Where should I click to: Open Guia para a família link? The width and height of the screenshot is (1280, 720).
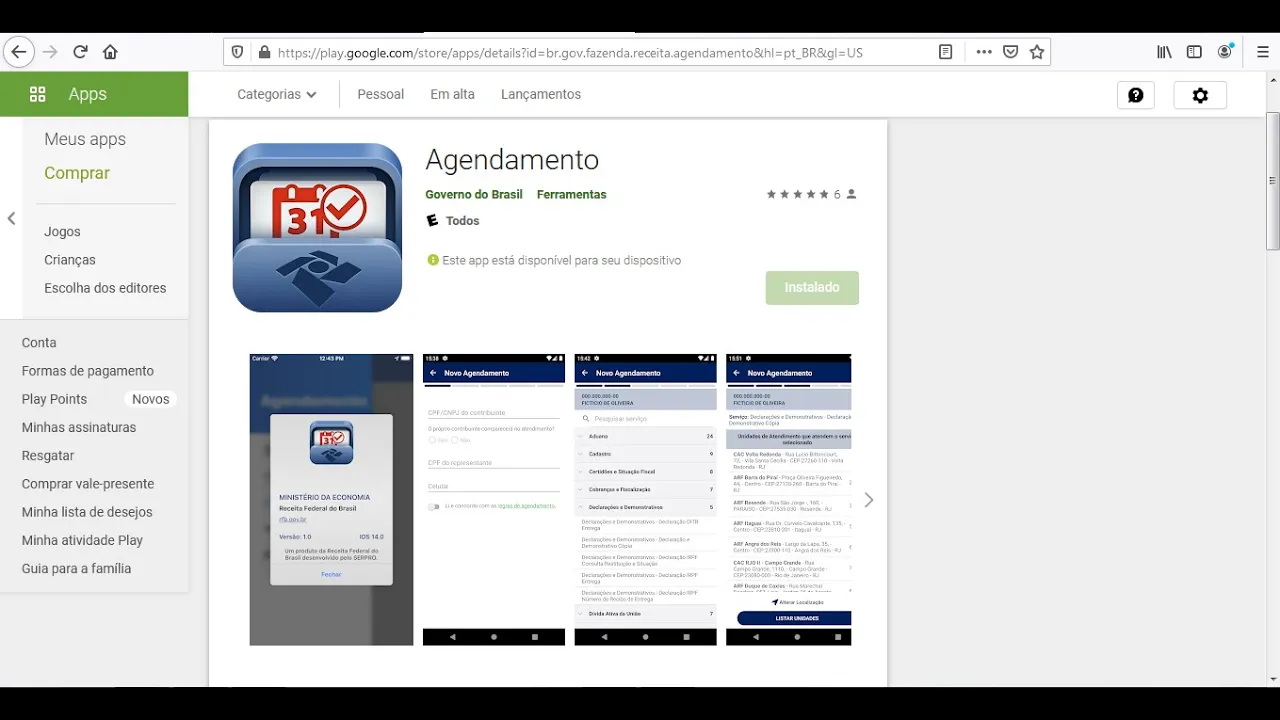76,568
